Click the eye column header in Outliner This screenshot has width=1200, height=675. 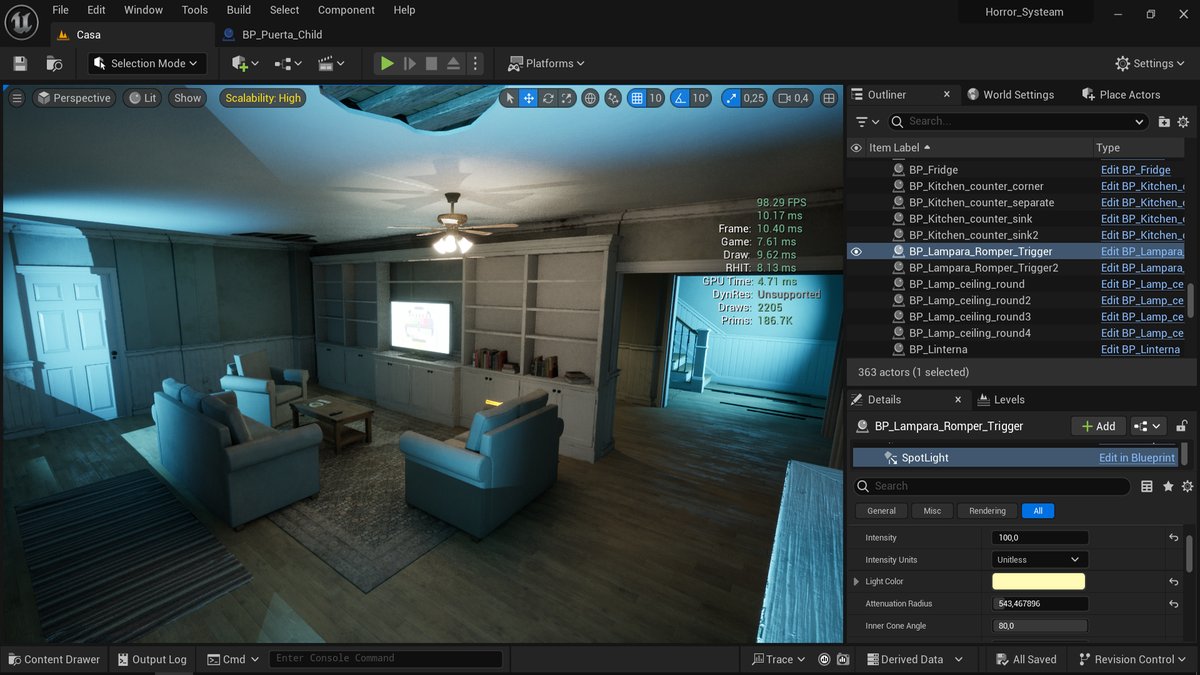click(x=856, y=148)
